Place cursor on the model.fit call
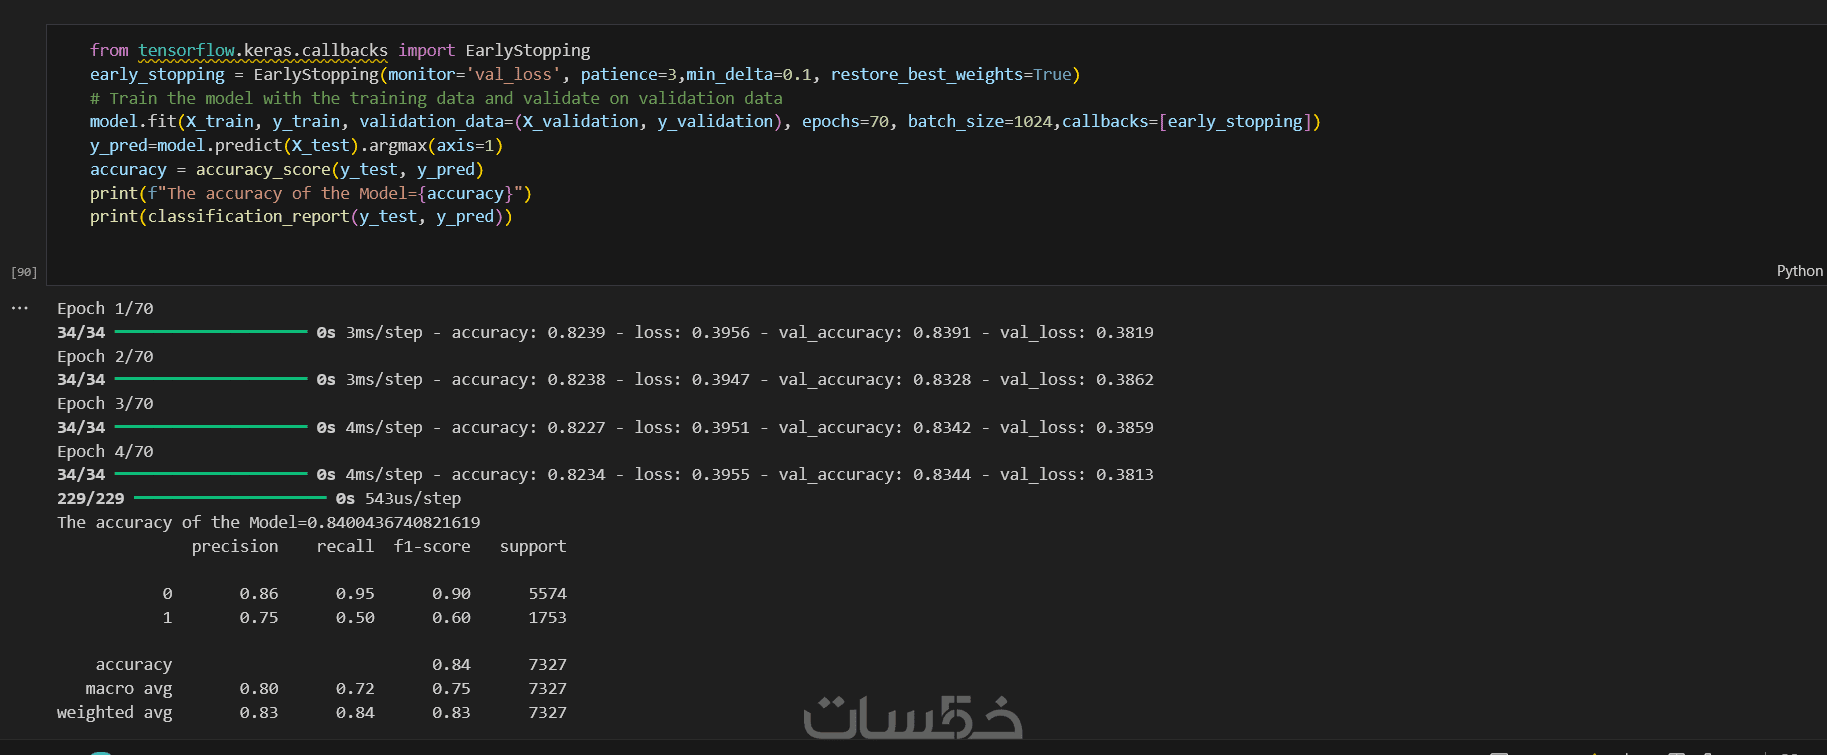This screenshot has width=1827, height=755. pos(133,121)
